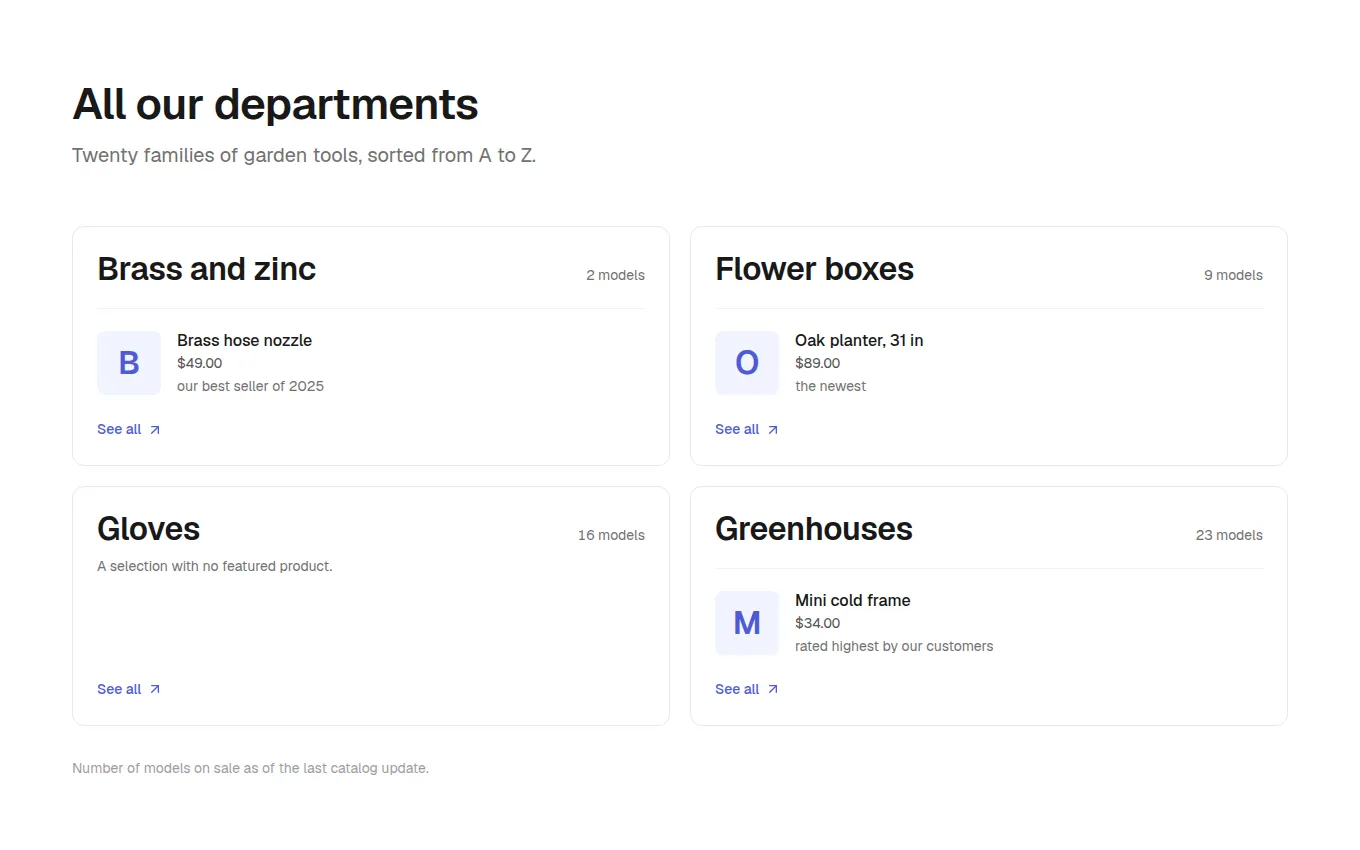
Task: Click the M thumbnail for Mini cold frame
Action: [x=747, y=623]
